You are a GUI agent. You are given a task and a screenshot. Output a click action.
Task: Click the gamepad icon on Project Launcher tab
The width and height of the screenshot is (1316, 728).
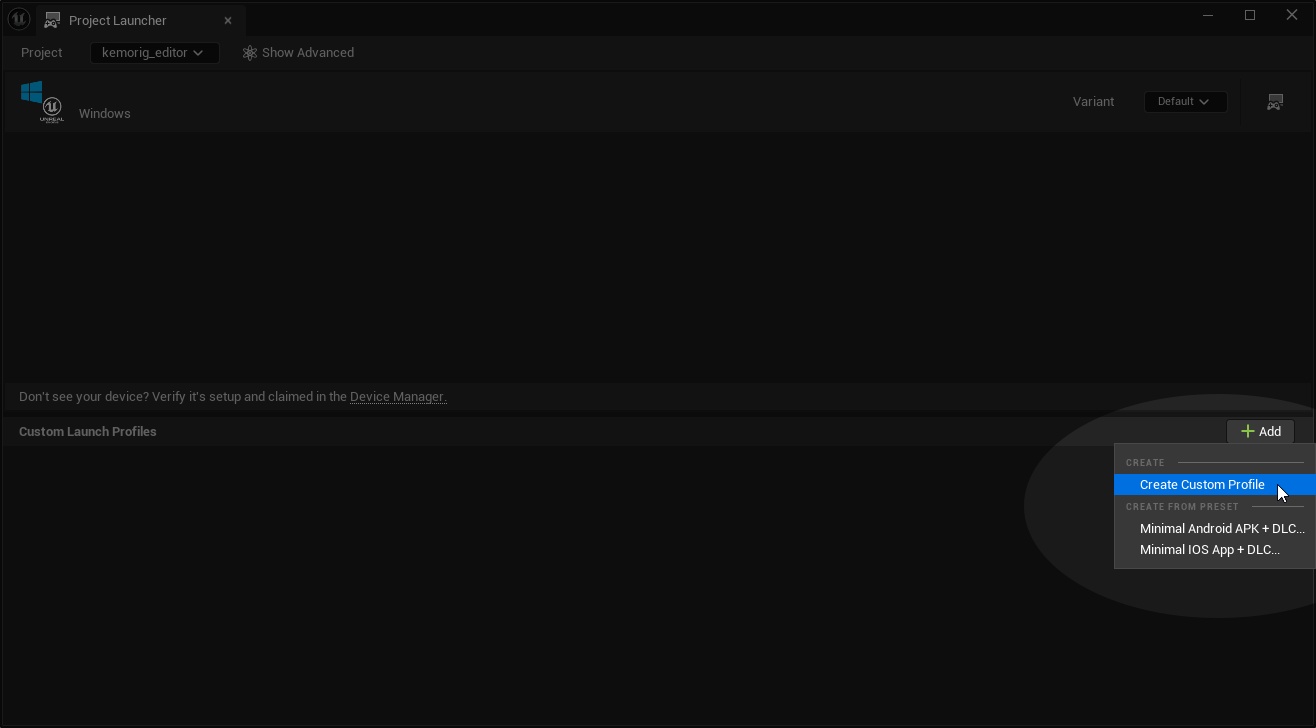(x=51, y=20)
